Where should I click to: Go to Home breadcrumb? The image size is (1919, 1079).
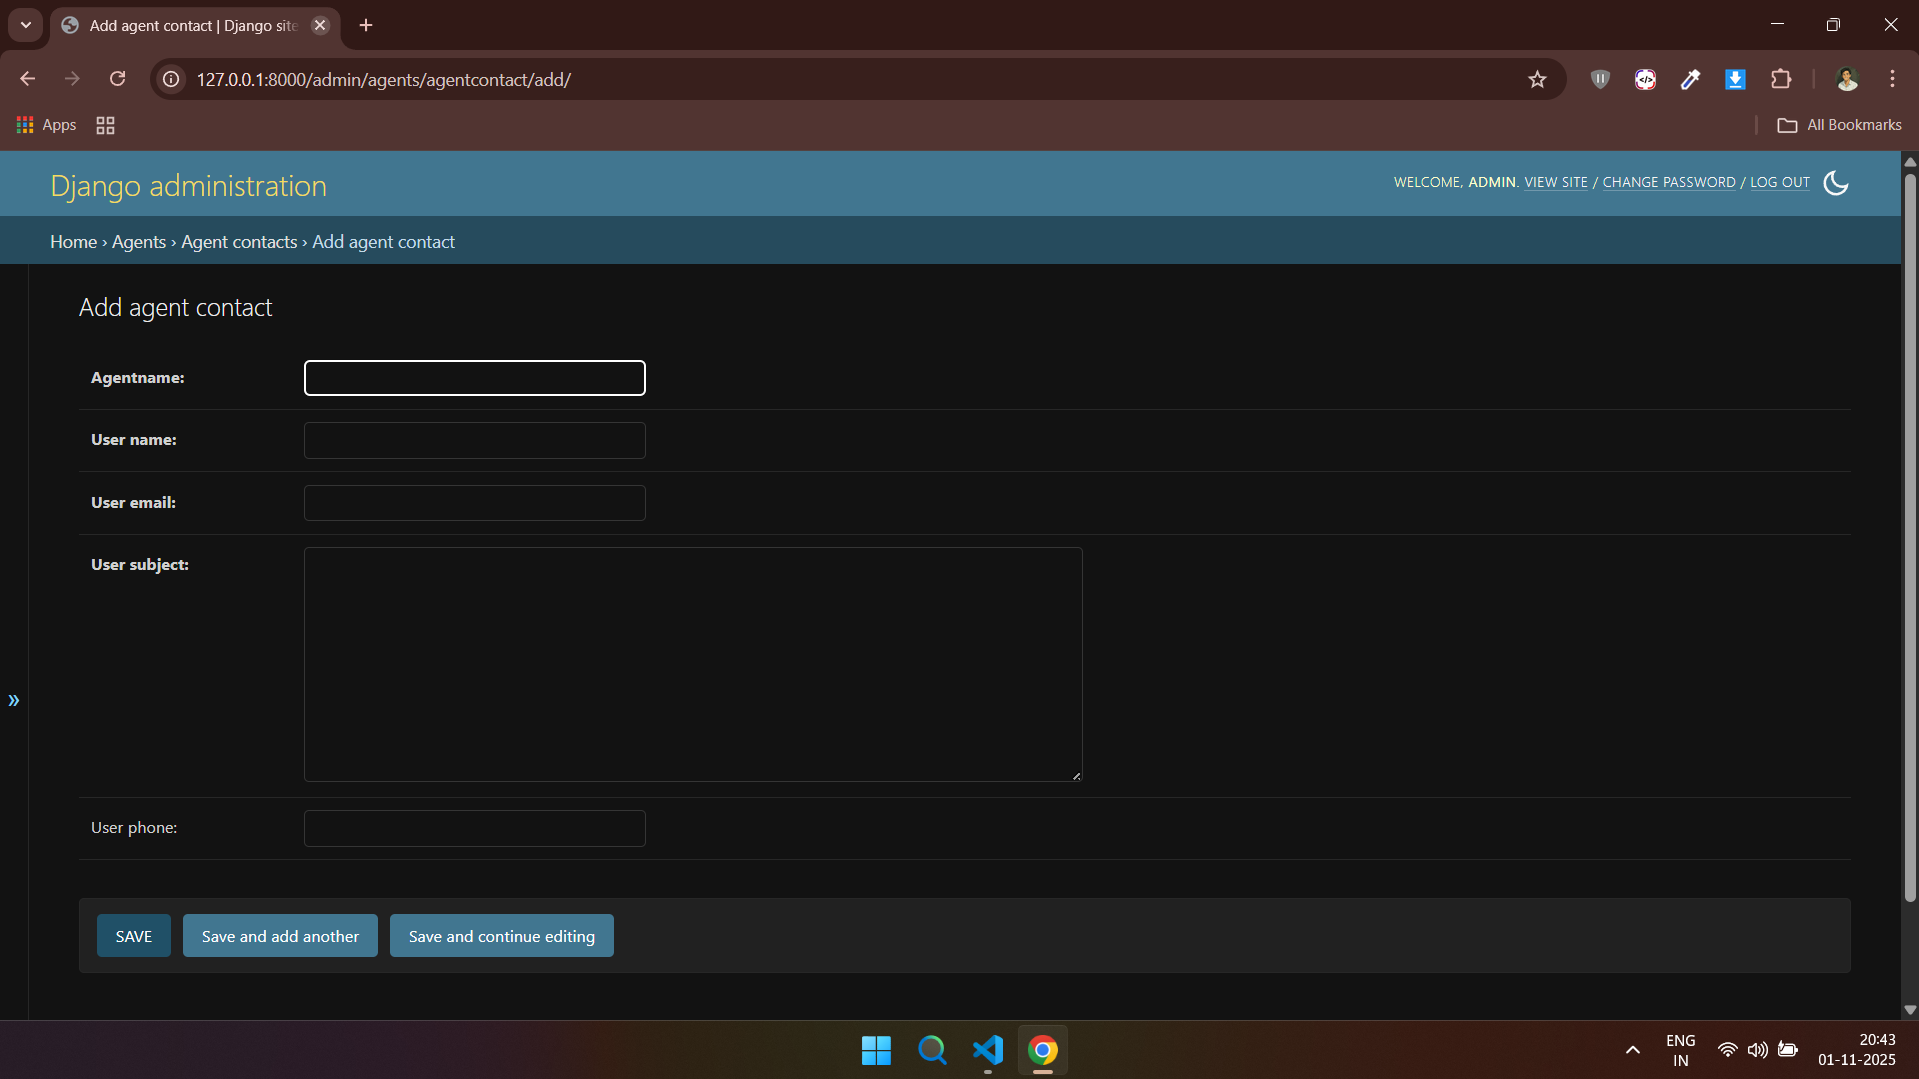pos(74,242)
